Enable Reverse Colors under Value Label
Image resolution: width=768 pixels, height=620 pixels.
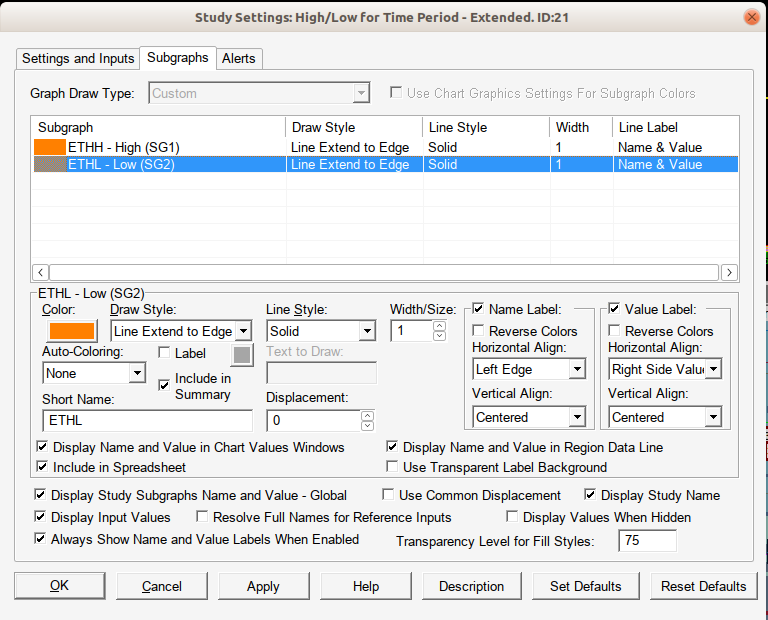click(x=615, y=331)
